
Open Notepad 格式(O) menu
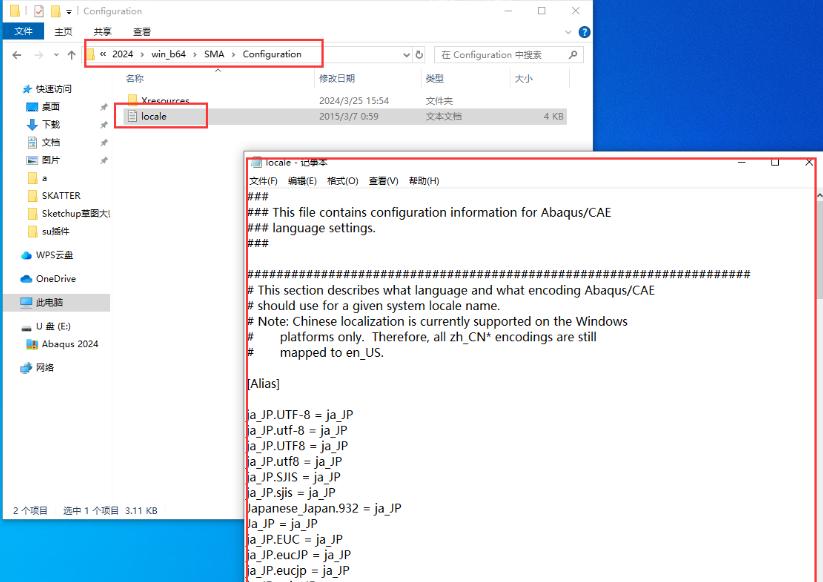[342, 181]
